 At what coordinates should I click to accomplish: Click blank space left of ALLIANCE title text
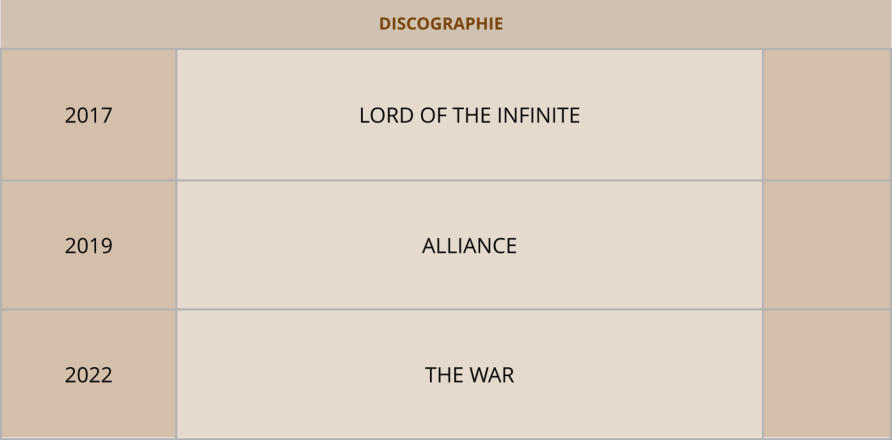[x=290, y=245]
